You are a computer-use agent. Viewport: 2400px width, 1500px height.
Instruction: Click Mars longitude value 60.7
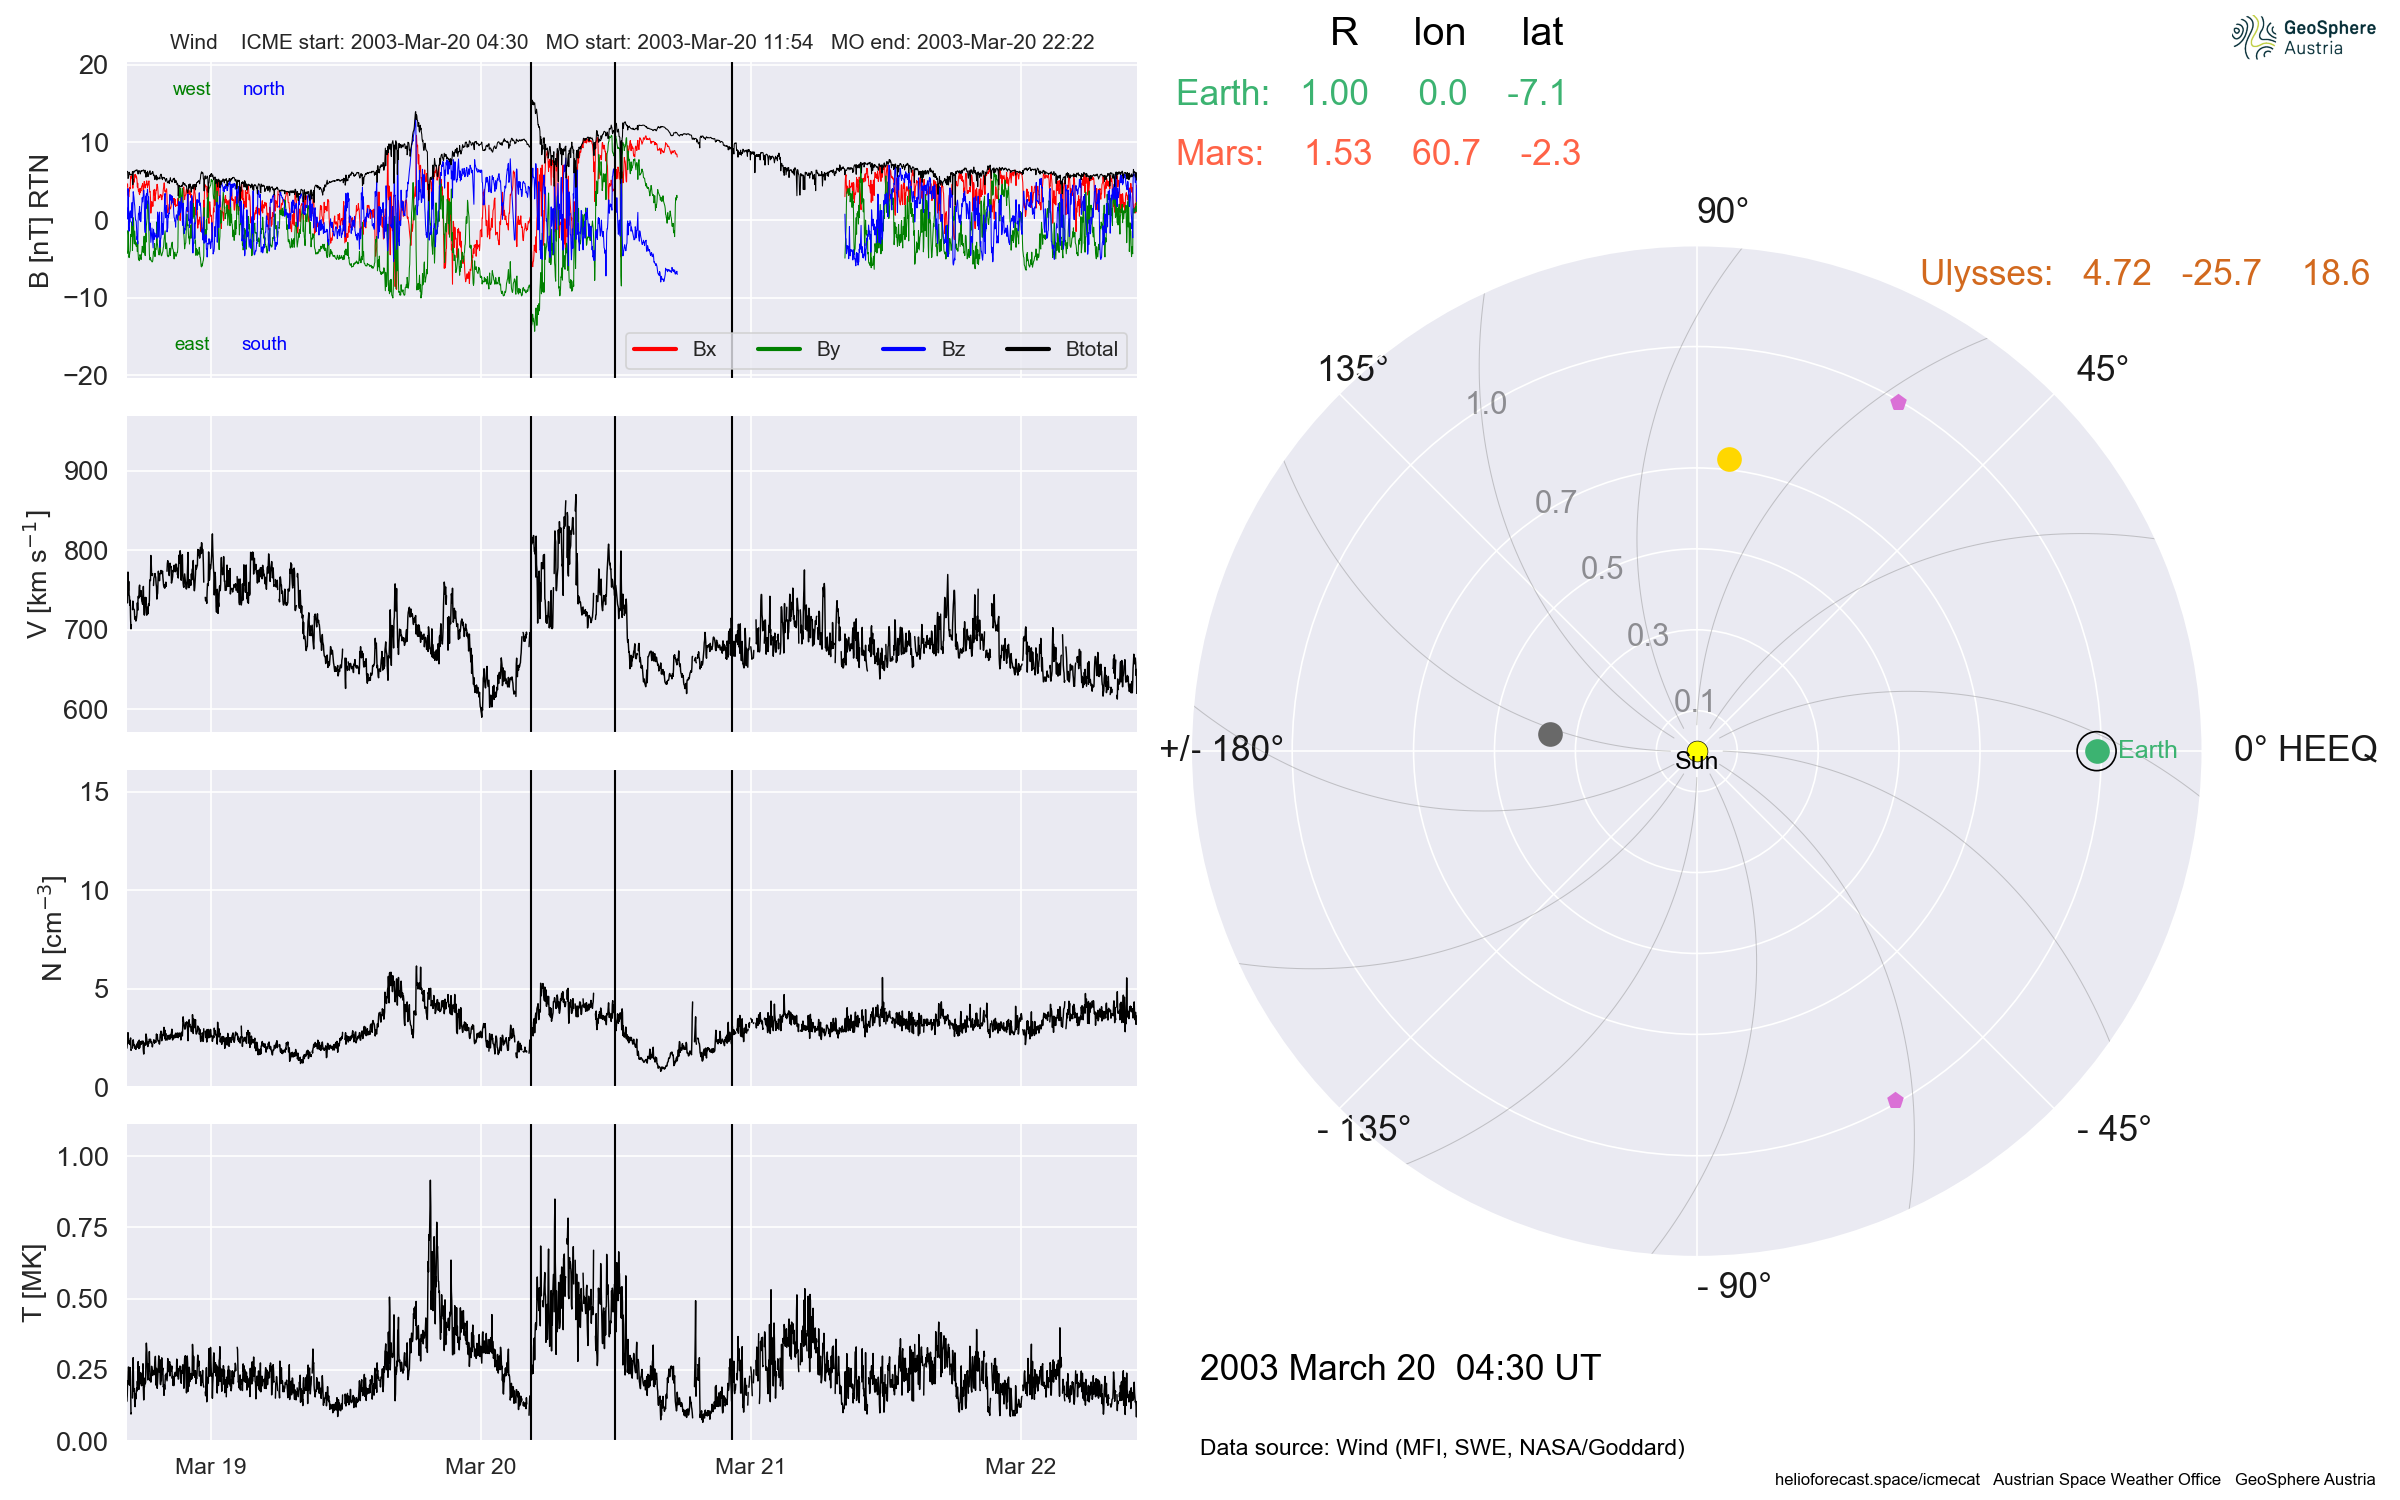pos(1446,153)
